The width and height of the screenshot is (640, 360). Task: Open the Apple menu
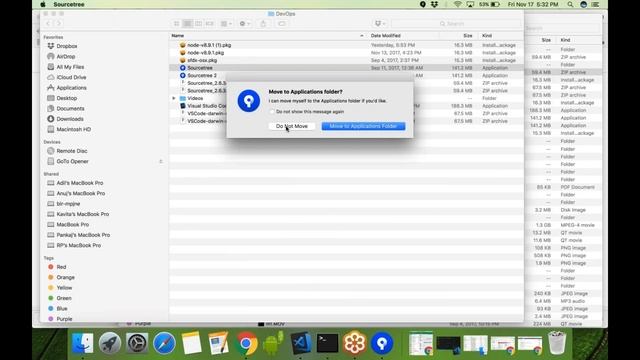pos(43,4)
